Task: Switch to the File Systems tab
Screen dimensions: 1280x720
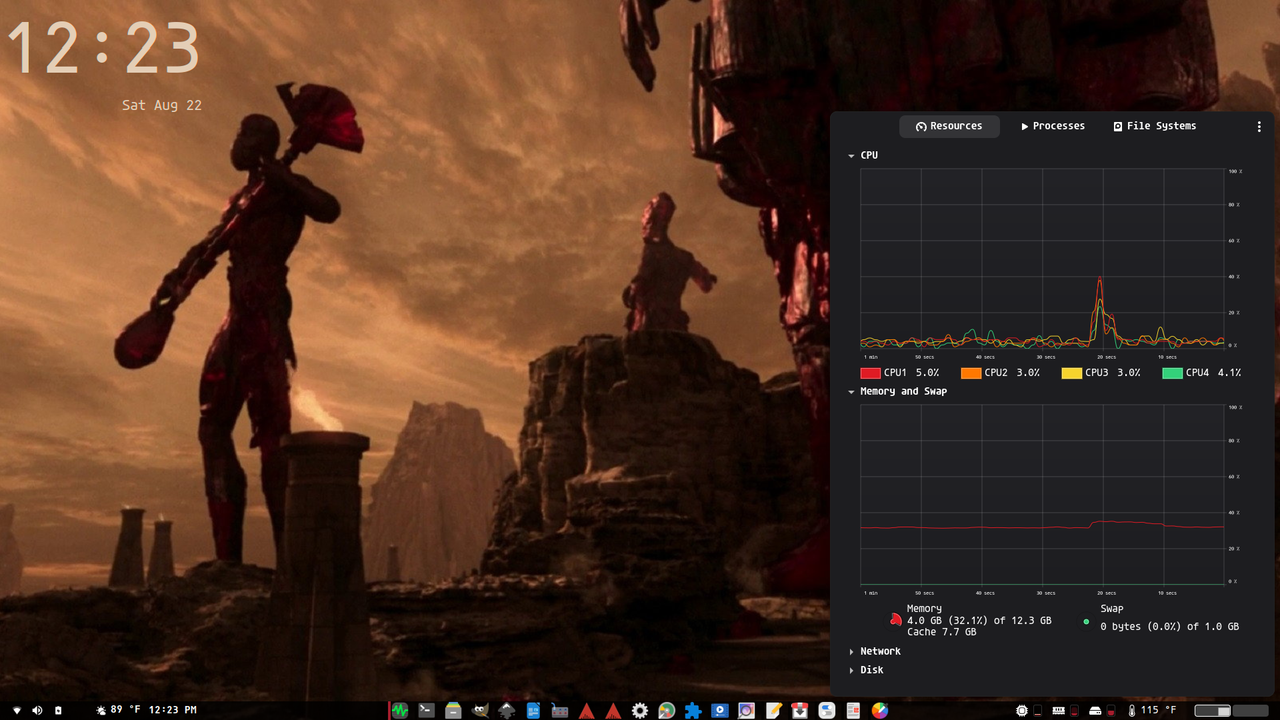Action: pyautogui.click(x=1155, y=126)
